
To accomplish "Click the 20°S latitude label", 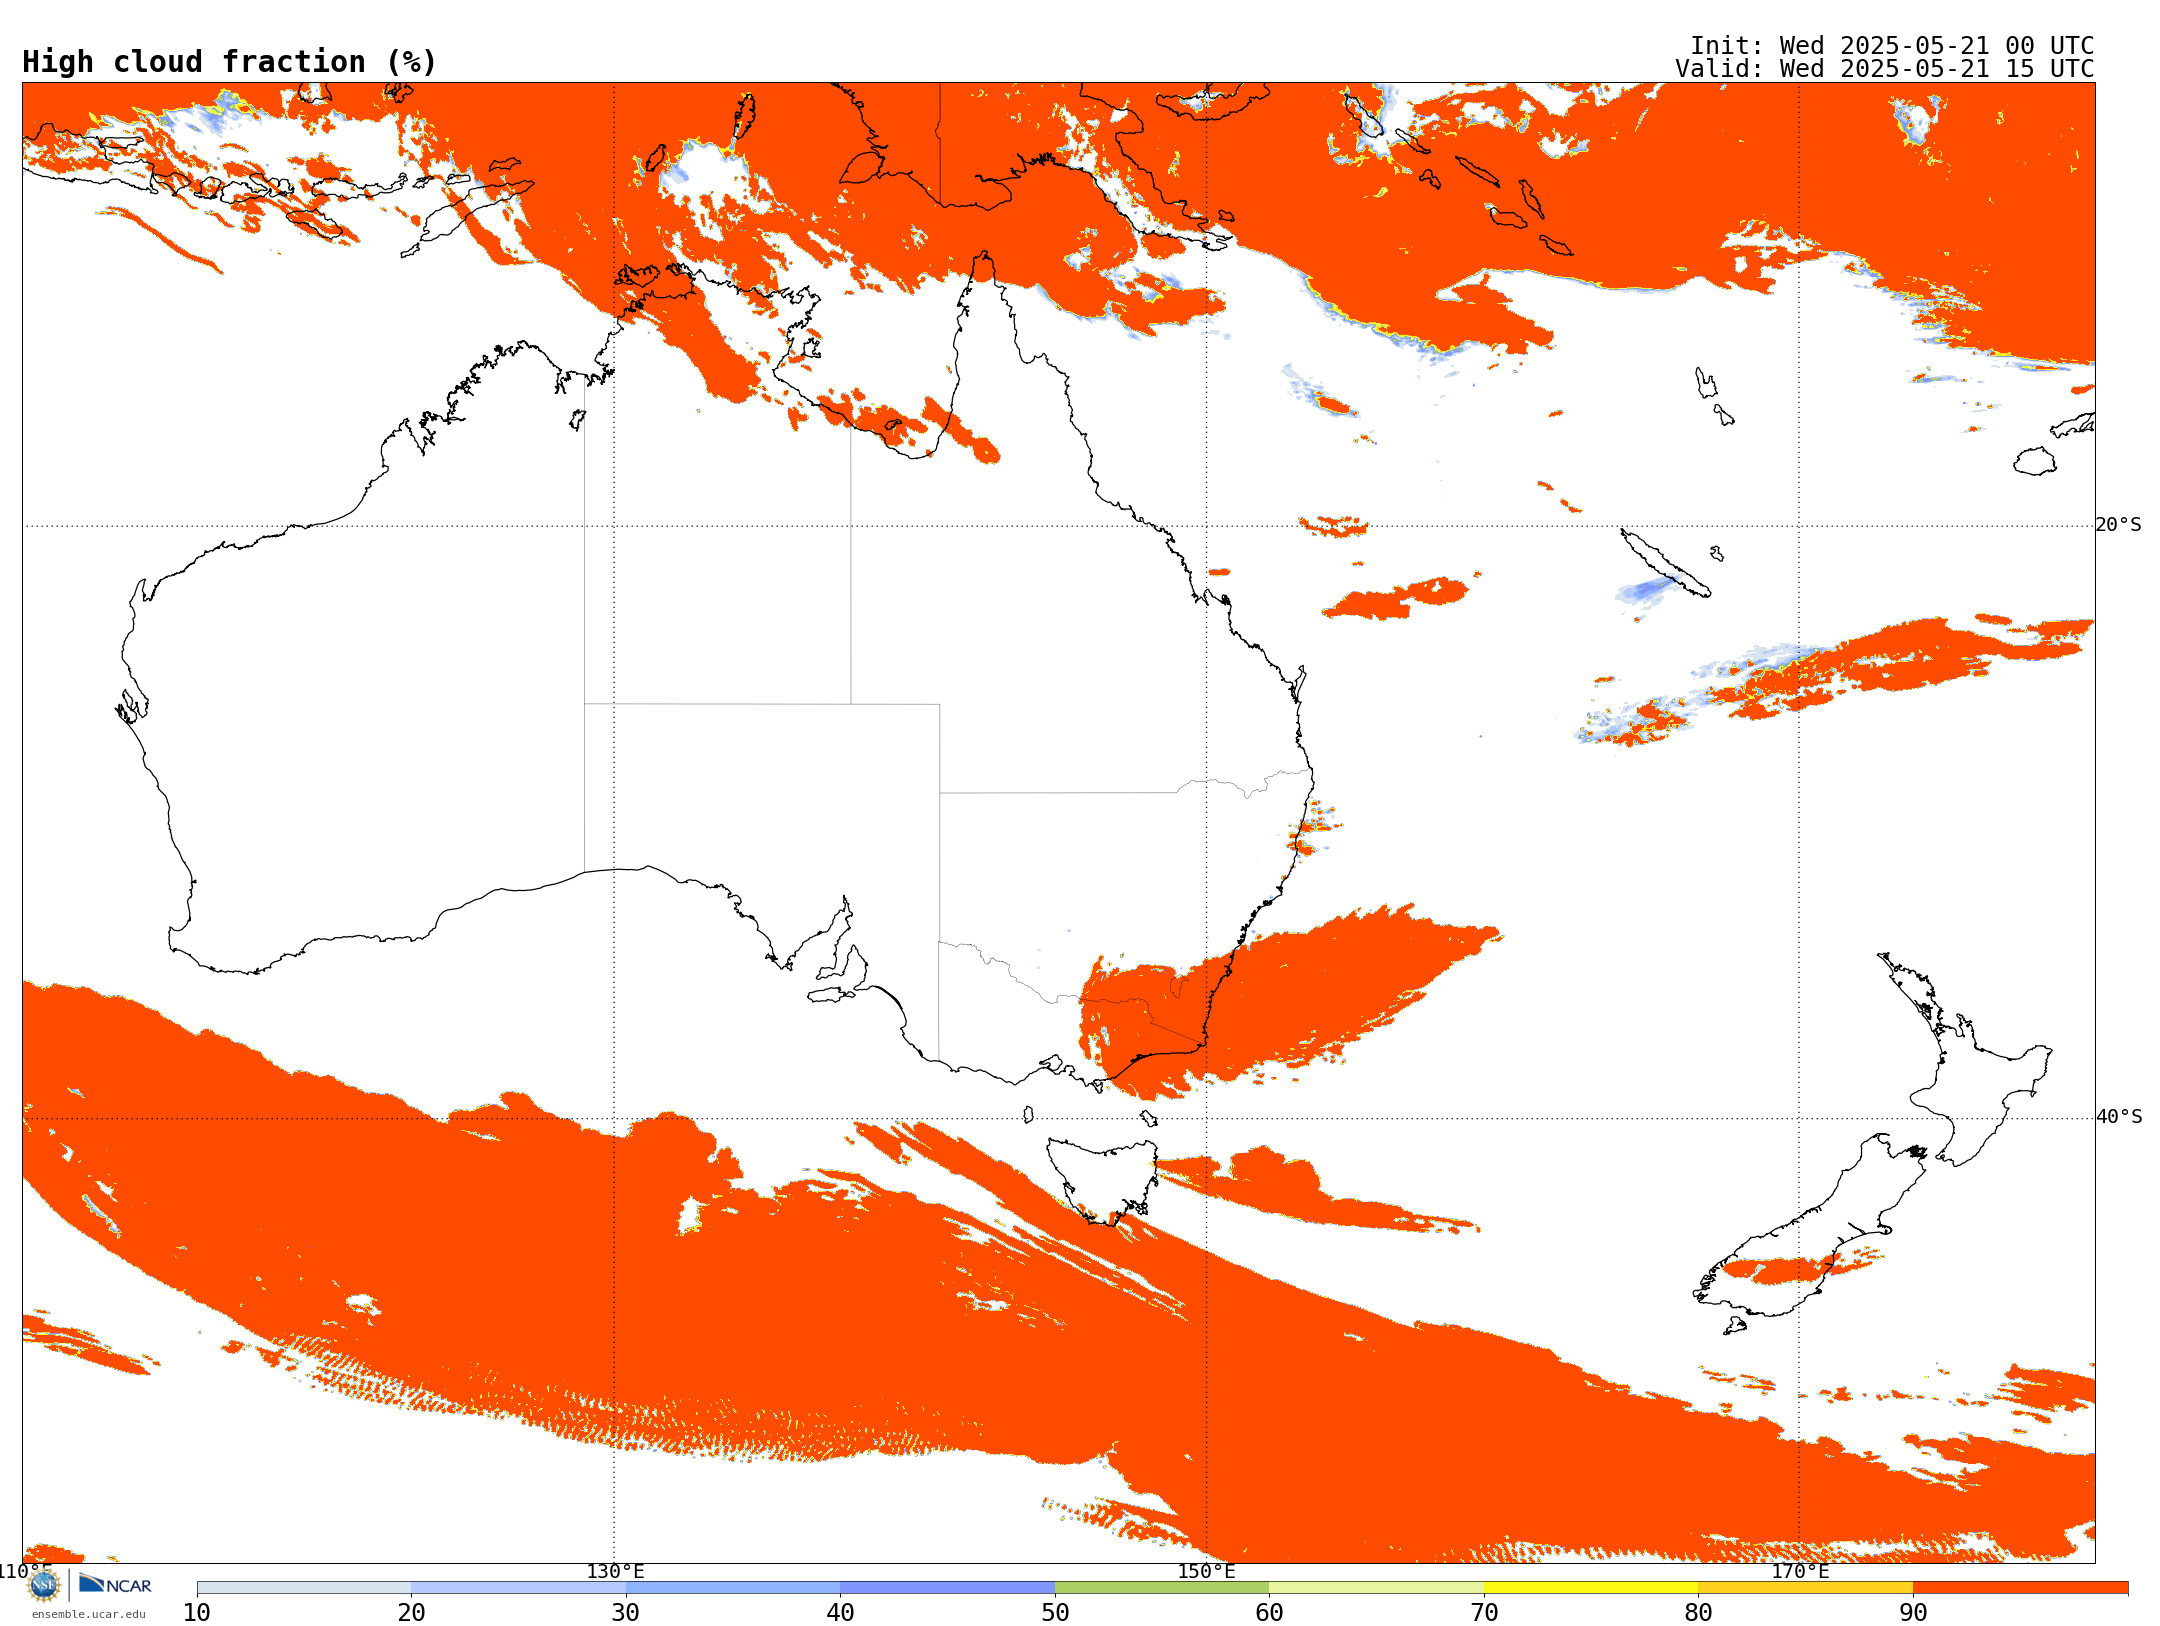I will pyautogui.click(x=2118, y=525).
